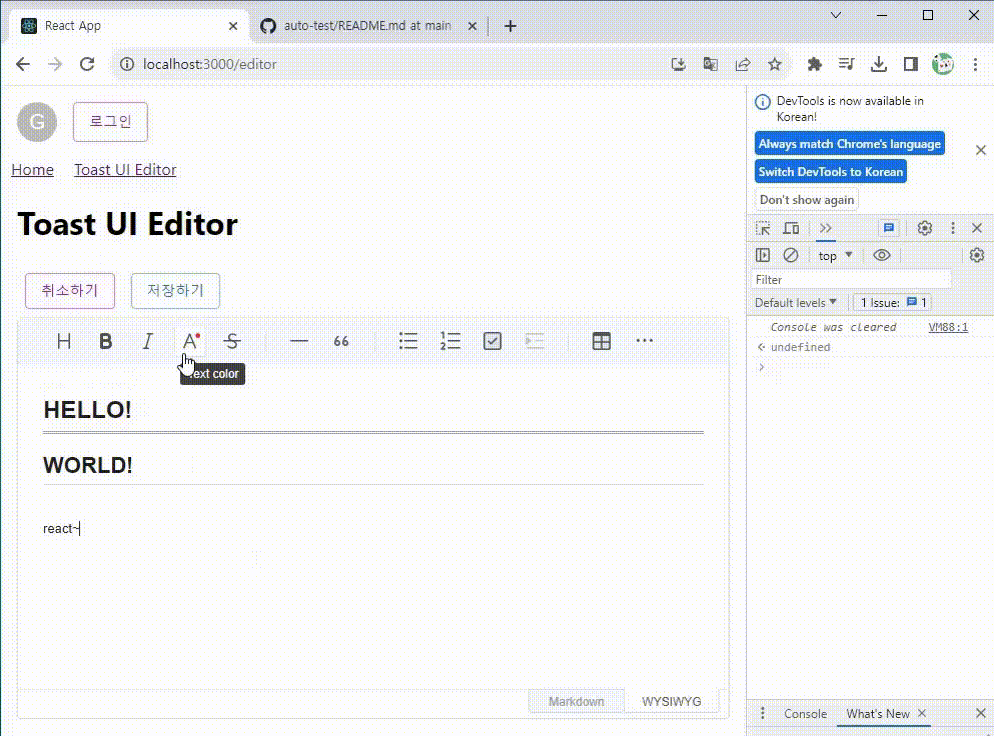Insert a table

pos(602,341)
